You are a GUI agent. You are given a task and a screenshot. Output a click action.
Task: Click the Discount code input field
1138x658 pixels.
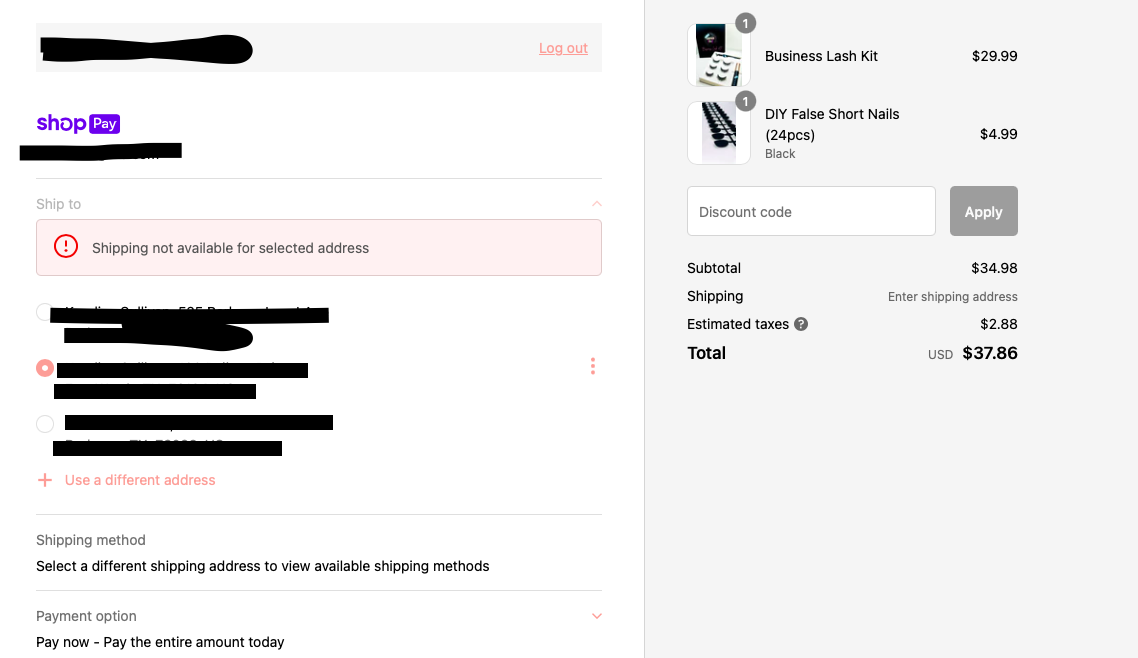[x=811, y=211]
